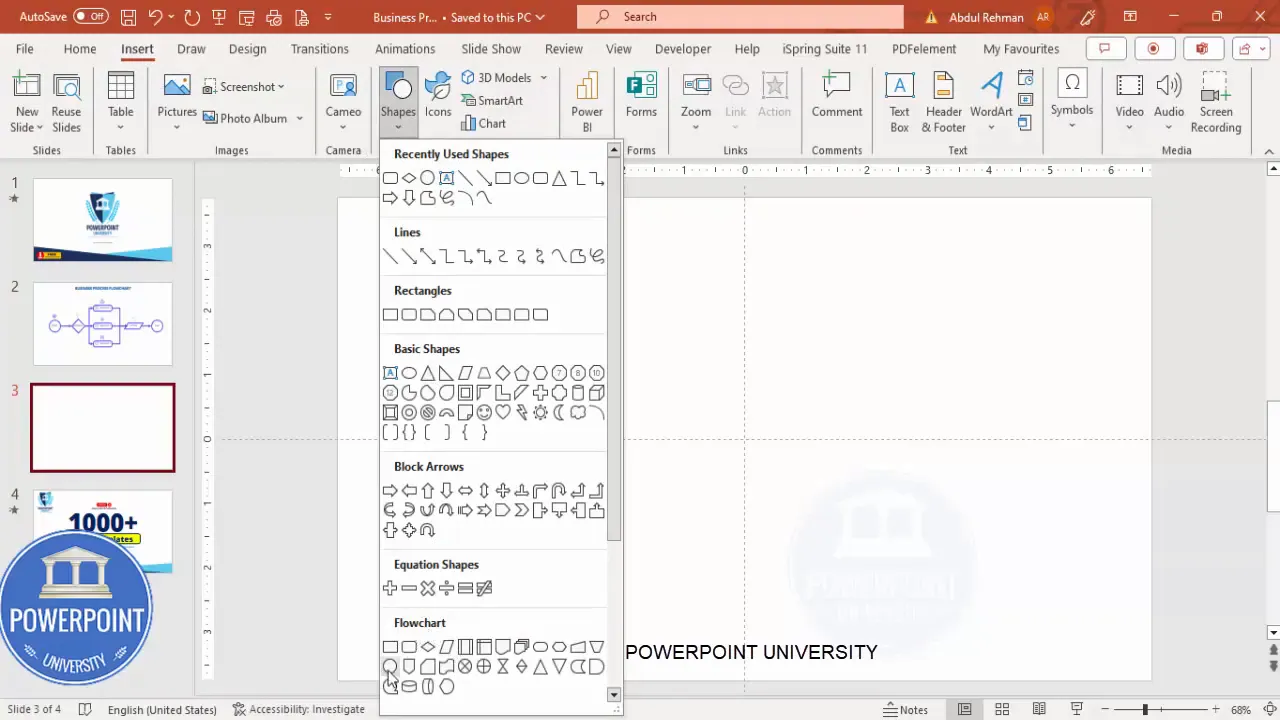The height and width of the screenshot is (720, 1280).
Task: Switch to Reading View
Action: [1040, 709]
